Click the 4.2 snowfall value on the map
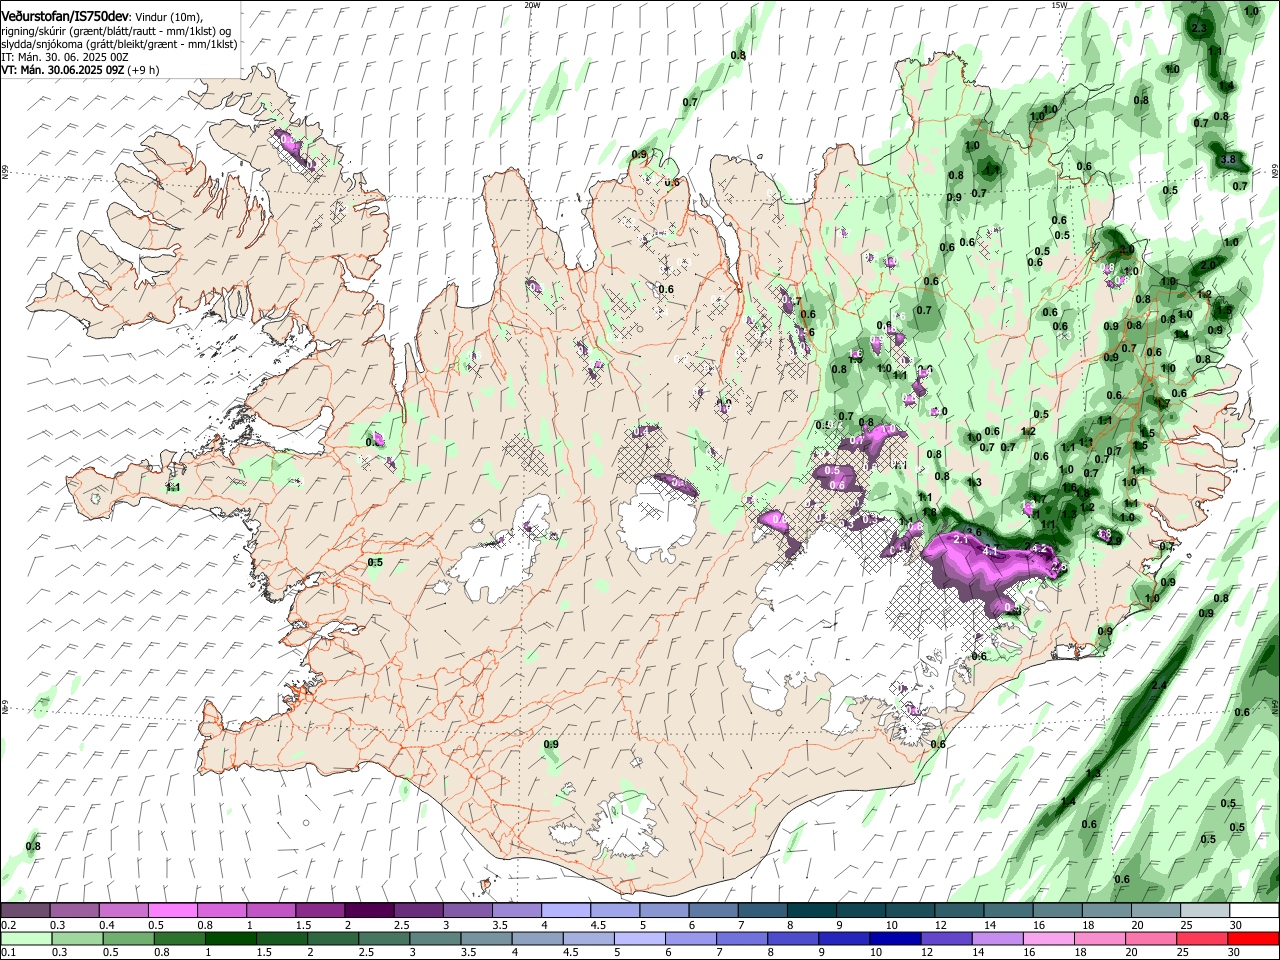1280x960 pixels. [1038, 548]
